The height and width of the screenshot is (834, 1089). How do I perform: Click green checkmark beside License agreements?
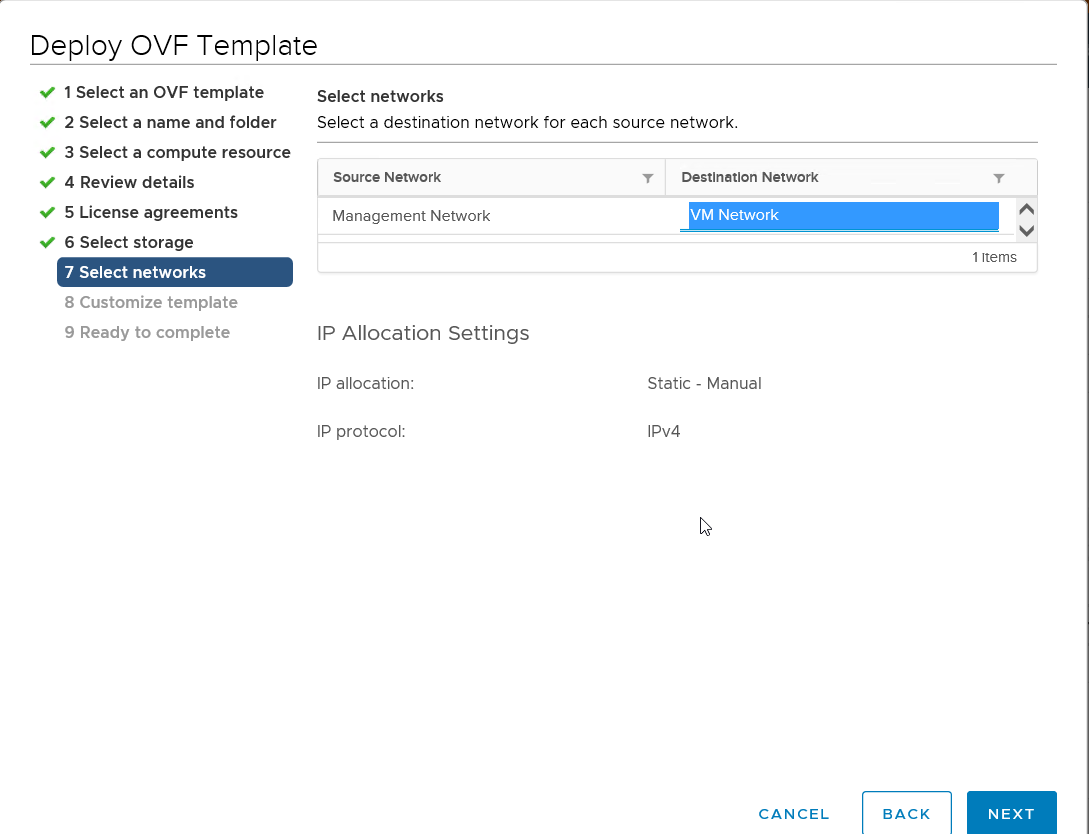click(x=47, y=212)
